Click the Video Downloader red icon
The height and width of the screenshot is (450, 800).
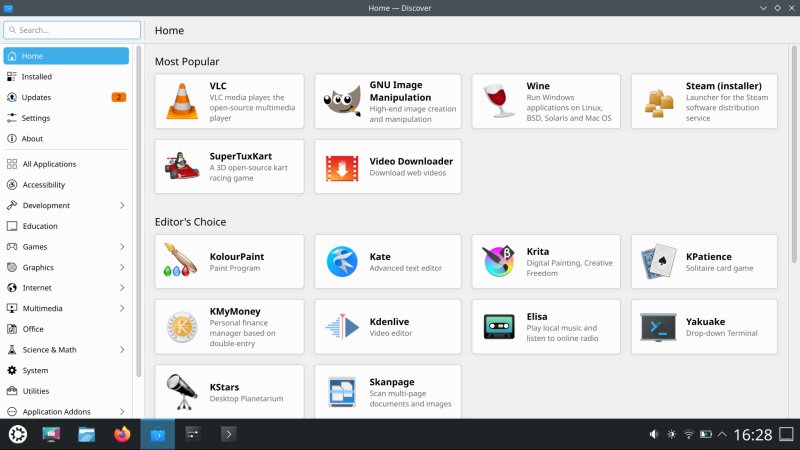(342, 168)
